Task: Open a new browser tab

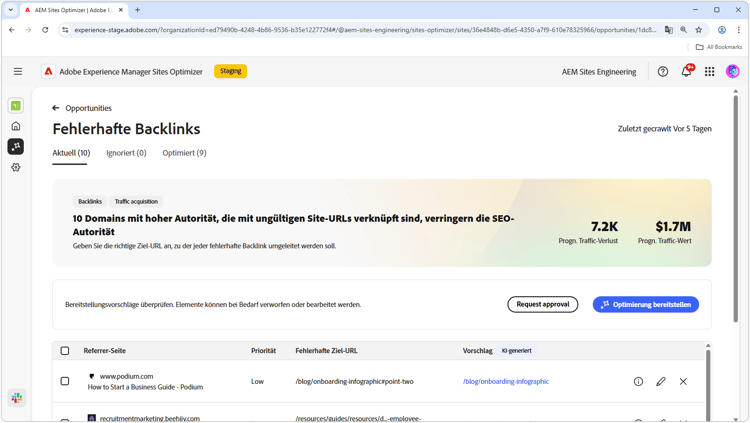Action: point(137,10)
